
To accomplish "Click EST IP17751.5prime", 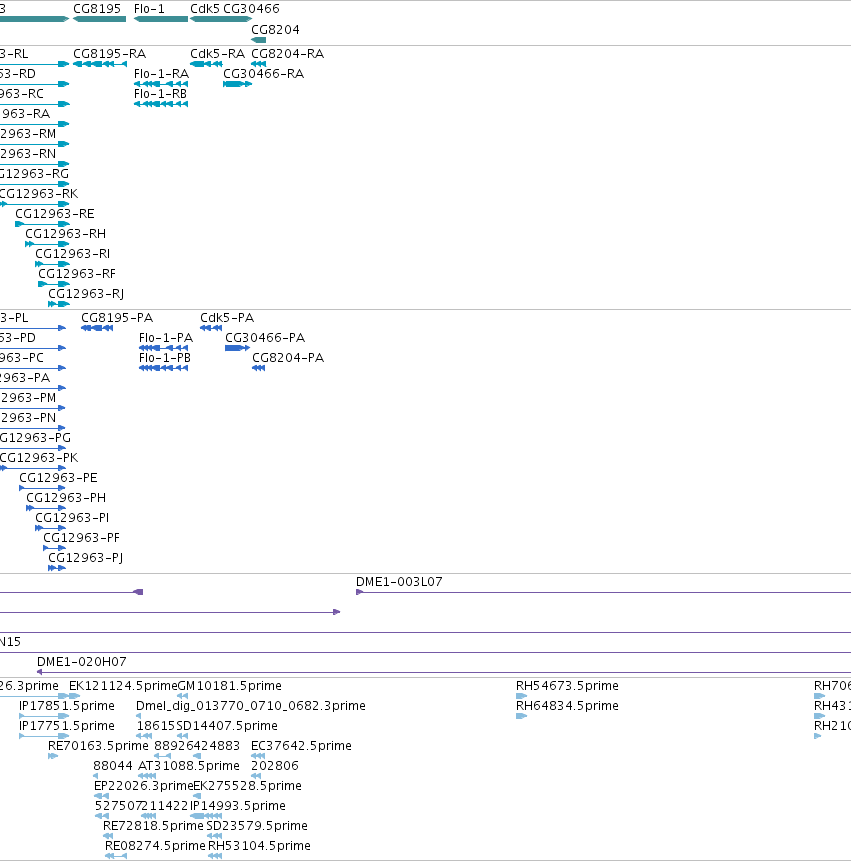I will 44,736.
